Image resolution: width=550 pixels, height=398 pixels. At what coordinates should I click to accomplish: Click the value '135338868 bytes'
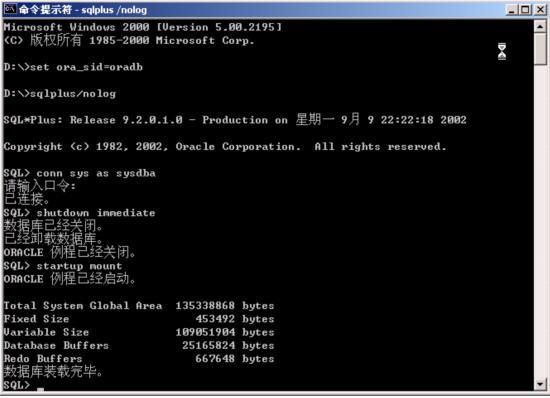pos(225,305)
